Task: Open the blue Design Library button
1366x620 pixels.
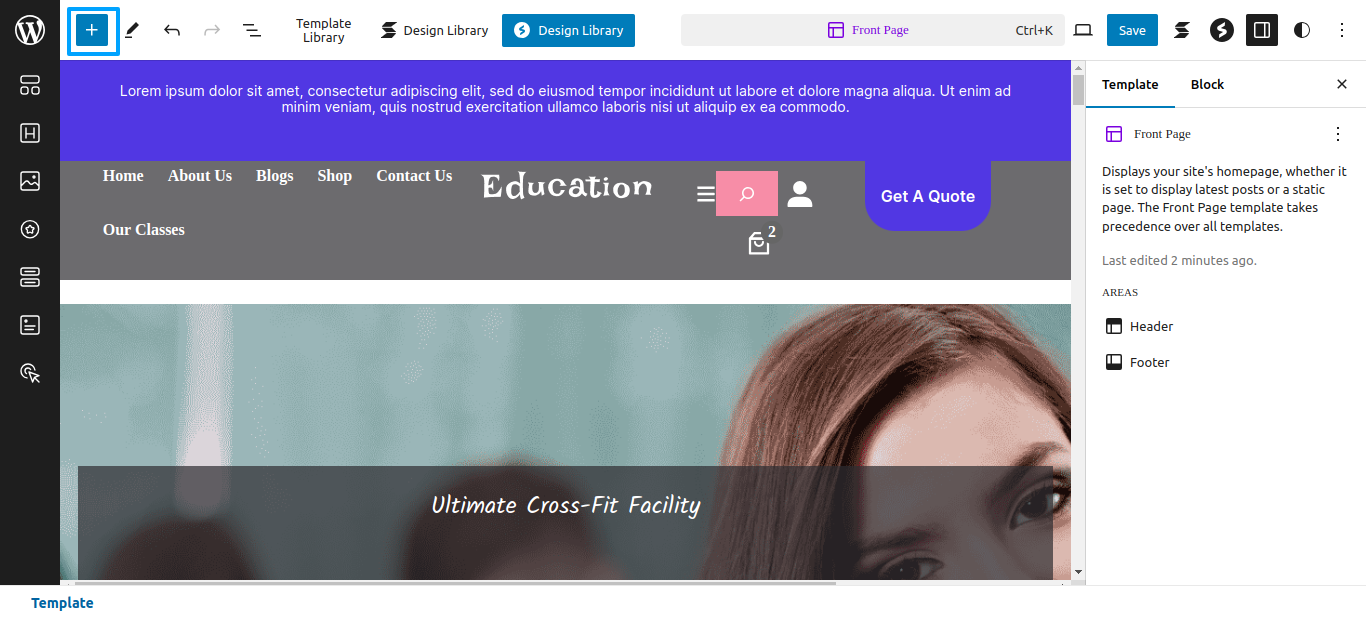Action: (568, 30)
